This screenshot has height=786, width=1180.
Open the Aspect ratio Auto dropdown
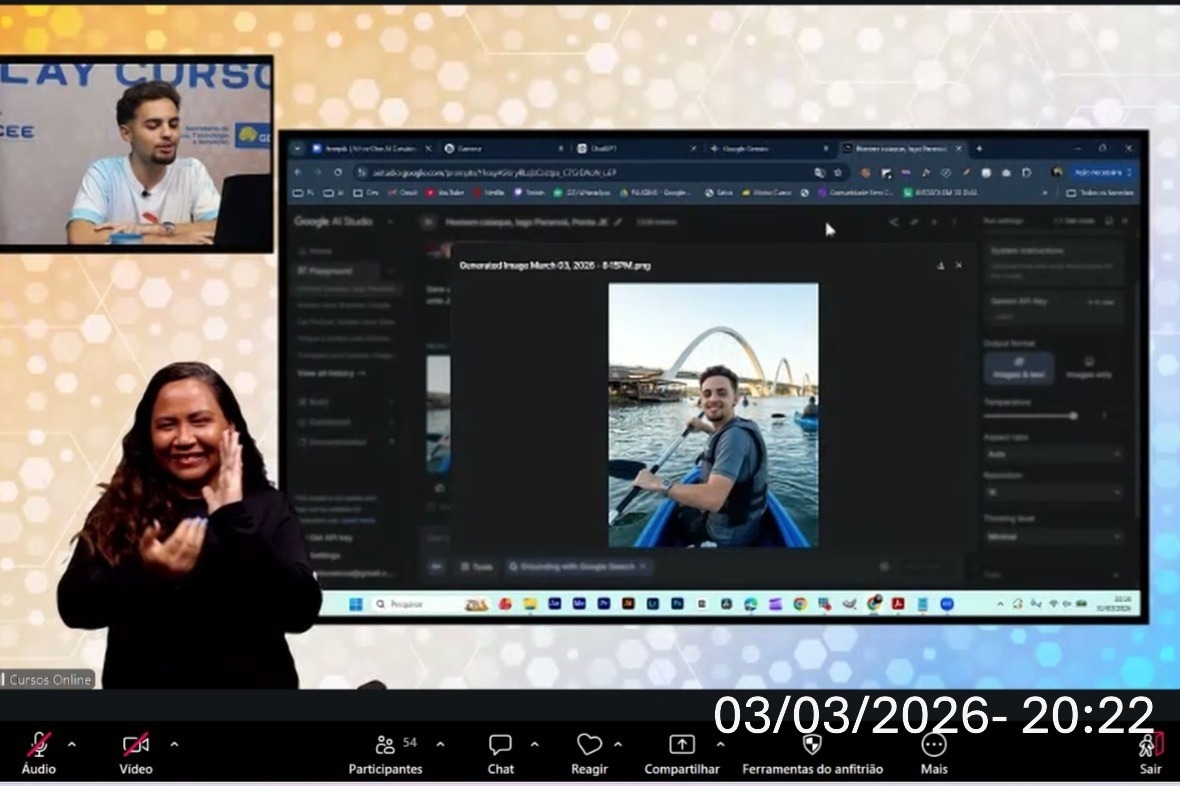1052,454
